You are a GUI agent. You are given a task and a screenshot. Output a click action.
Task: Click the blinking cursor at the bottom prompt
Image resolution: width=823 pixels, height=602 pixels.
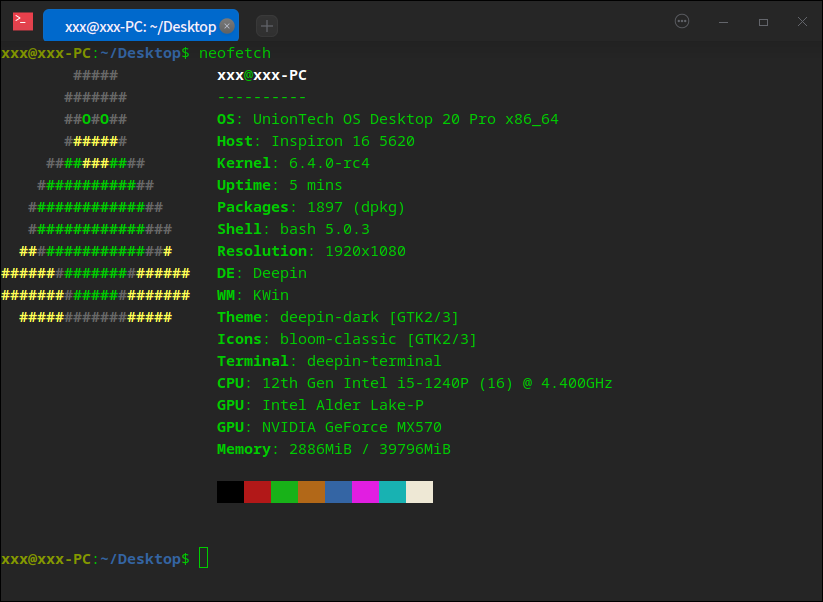(x=204, y=558)
